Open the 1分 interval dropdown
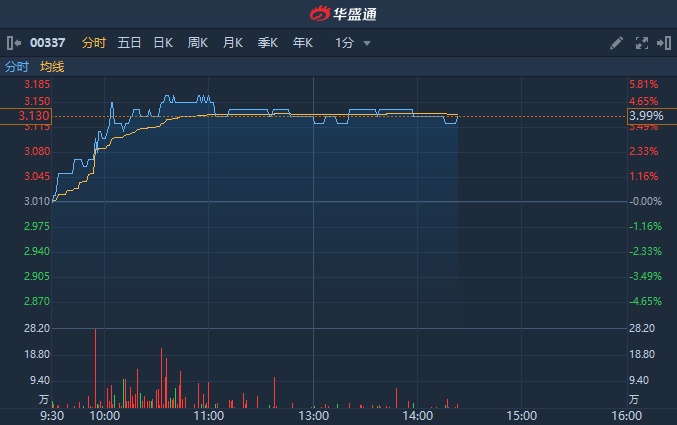 point(344,43)
